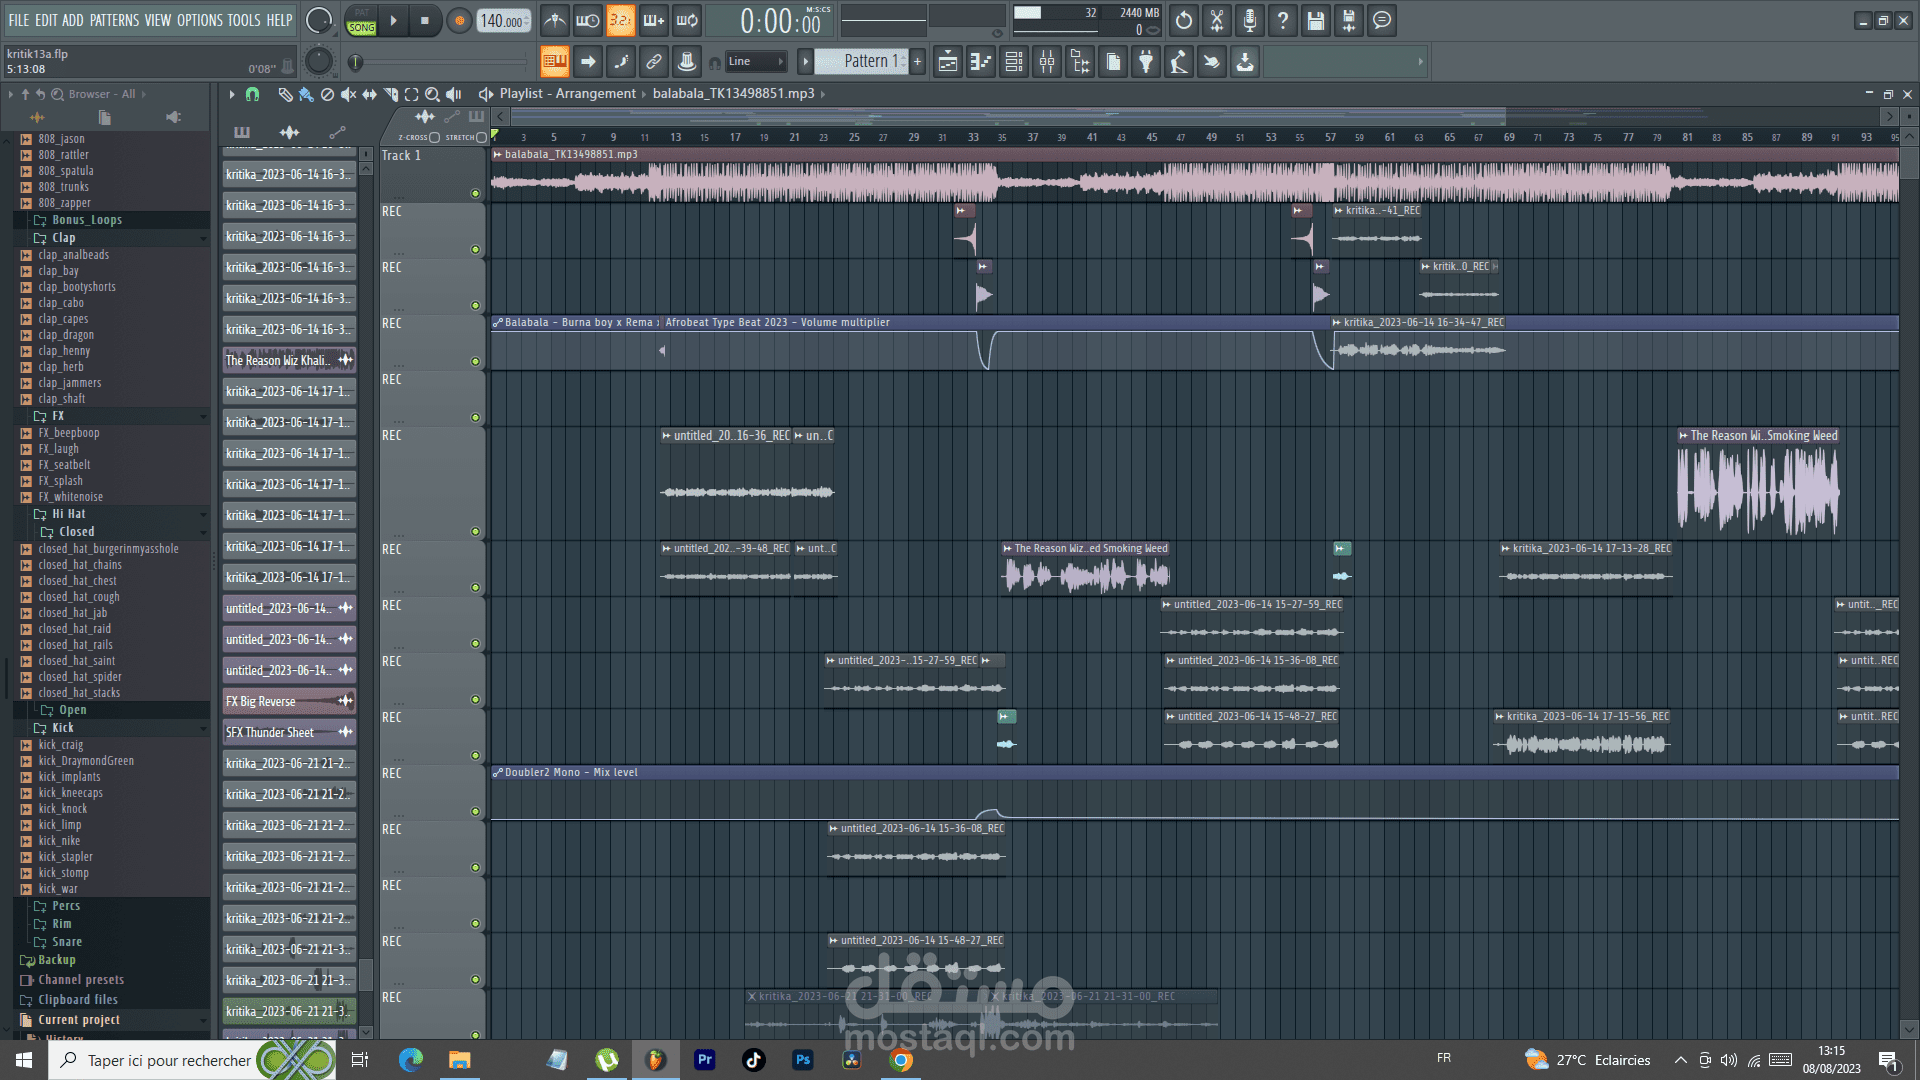Click the Save project floppy icon

pyautogui.click(x=1315, y=20)
